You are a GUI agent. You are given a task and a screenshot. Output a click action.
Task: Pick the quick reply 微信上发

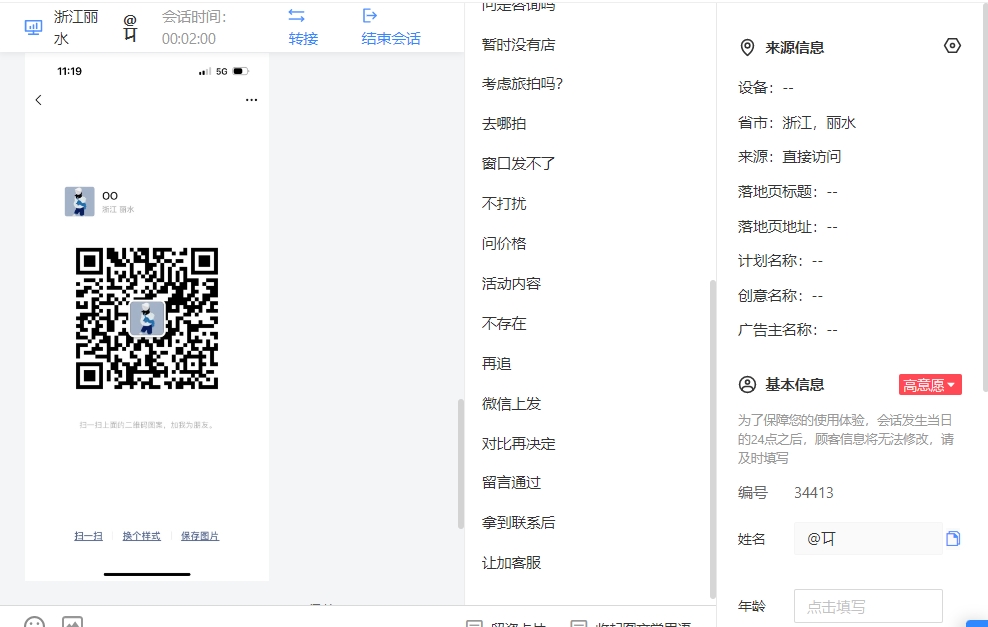click(512, 404)
